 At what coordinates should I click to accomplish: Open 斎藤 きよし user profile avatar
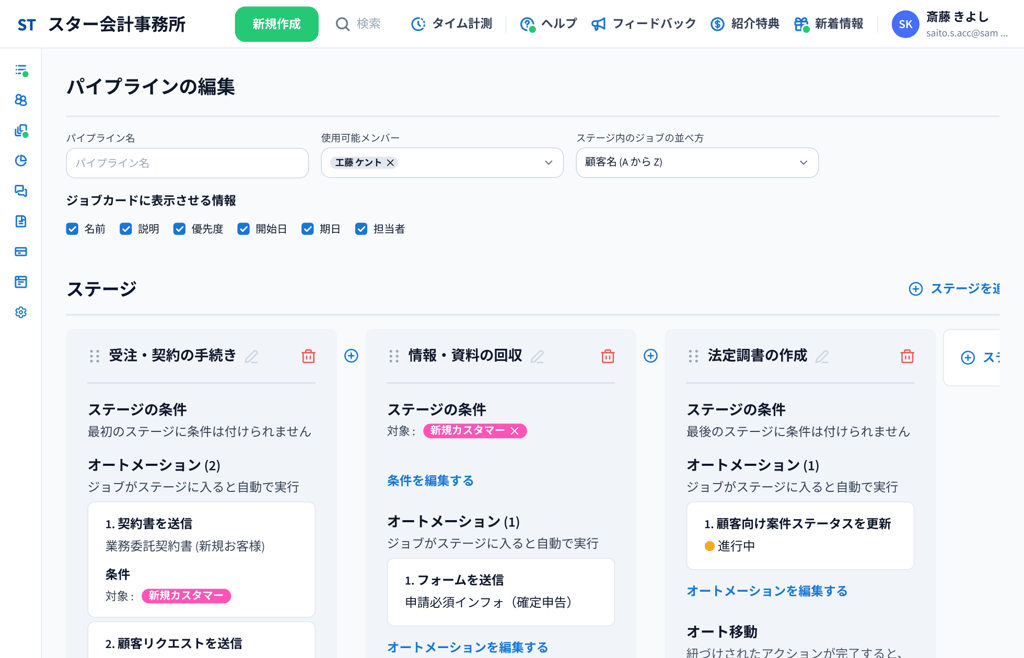point(905,24)
